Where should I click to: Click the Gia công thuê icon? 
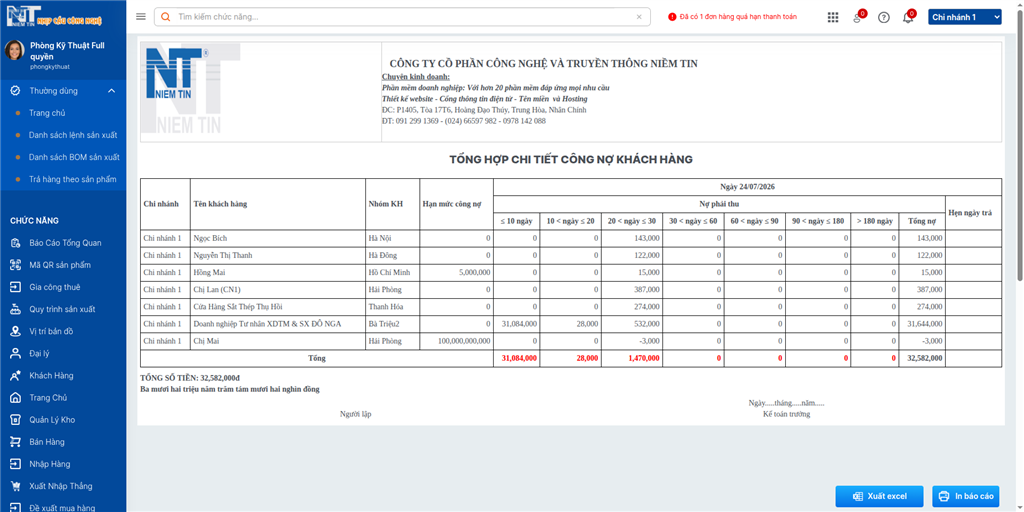coord(15,287)
